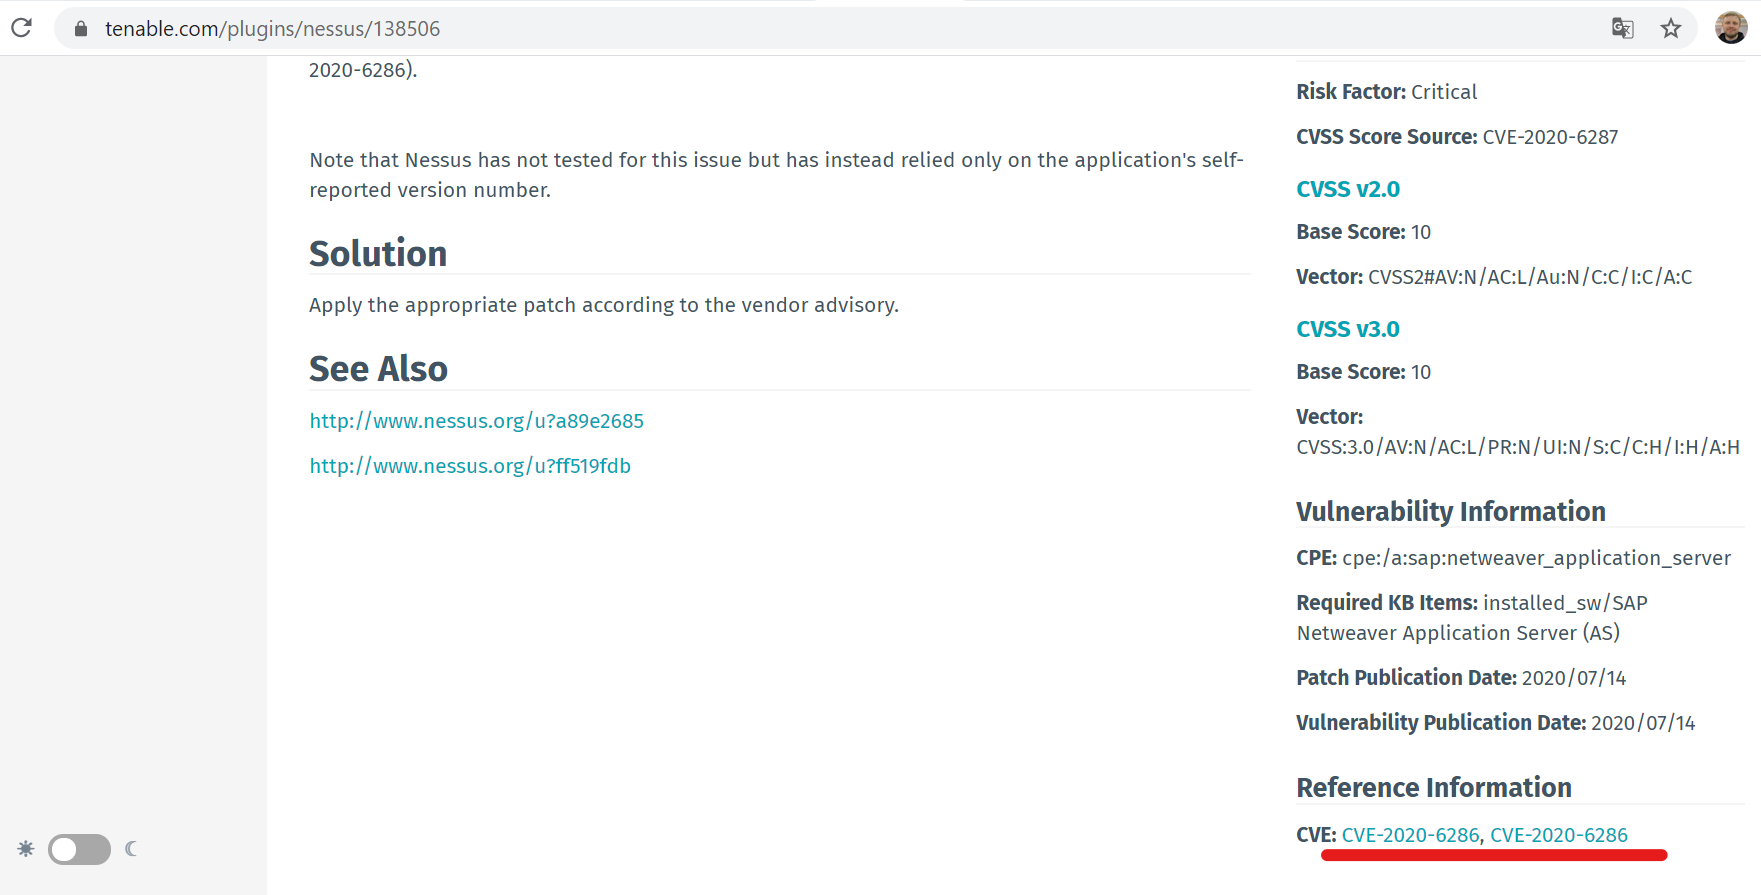
Task: Open the nessus.org u?ff519fdb link
Action: pyautogui.click(x=470, y=466)
